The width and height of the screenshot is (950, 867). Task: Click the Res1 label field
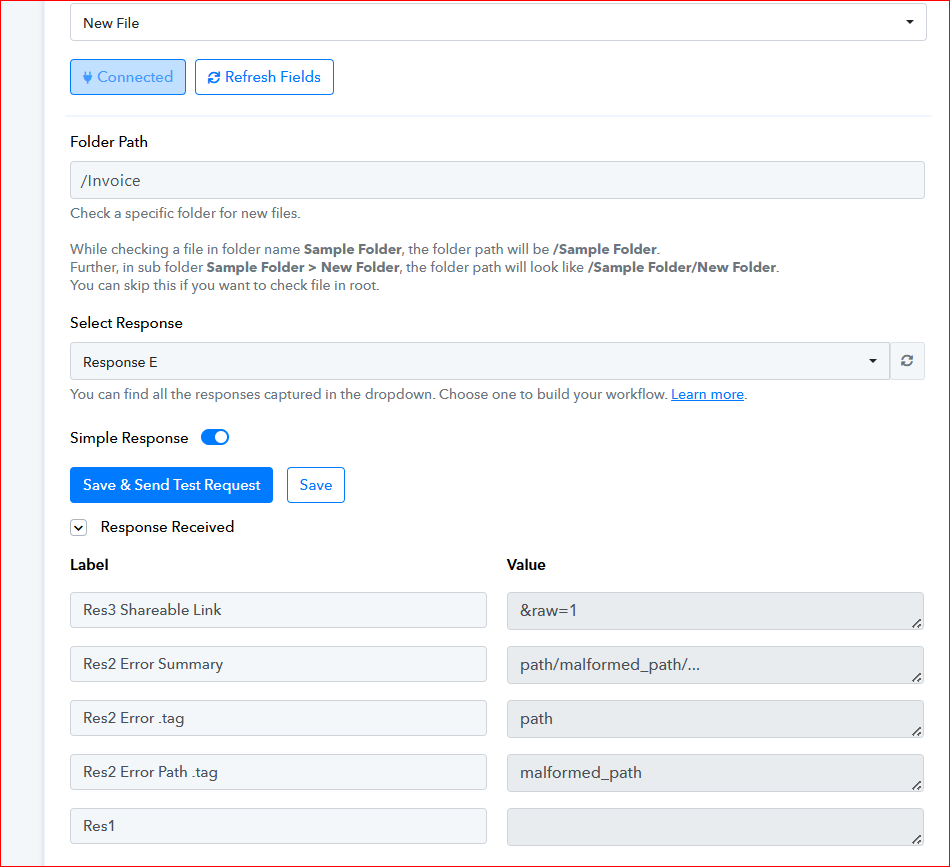coord(278,826)
